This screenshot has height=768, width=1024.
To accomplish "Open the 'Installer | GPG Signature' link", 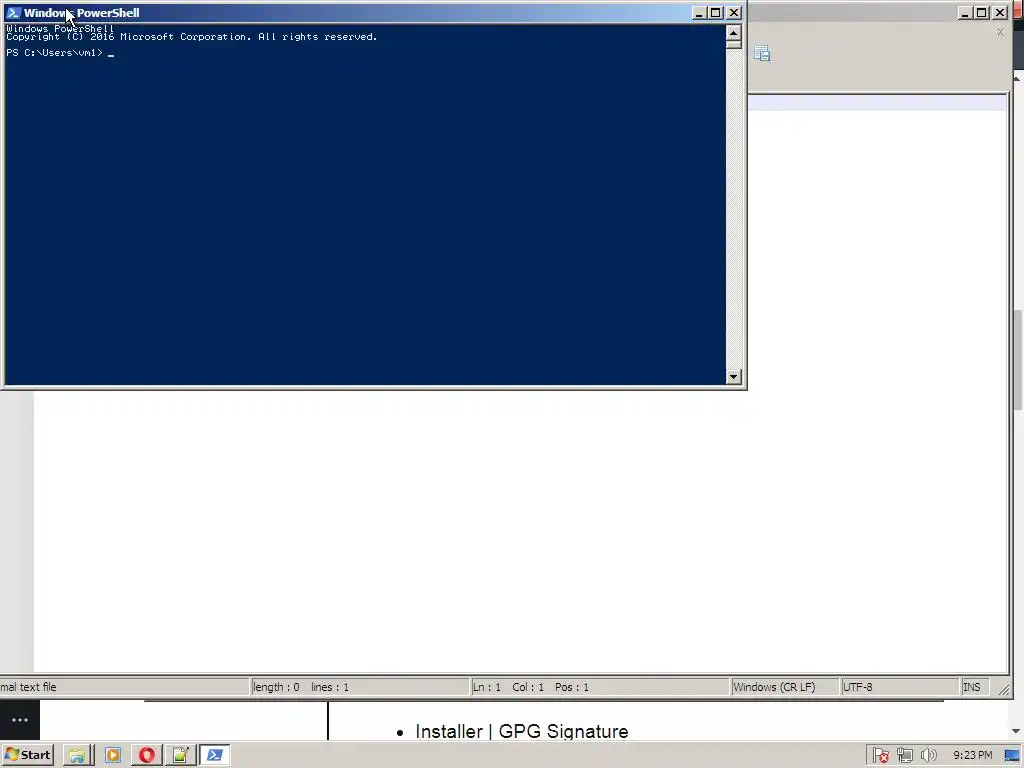I will (522, 731).
